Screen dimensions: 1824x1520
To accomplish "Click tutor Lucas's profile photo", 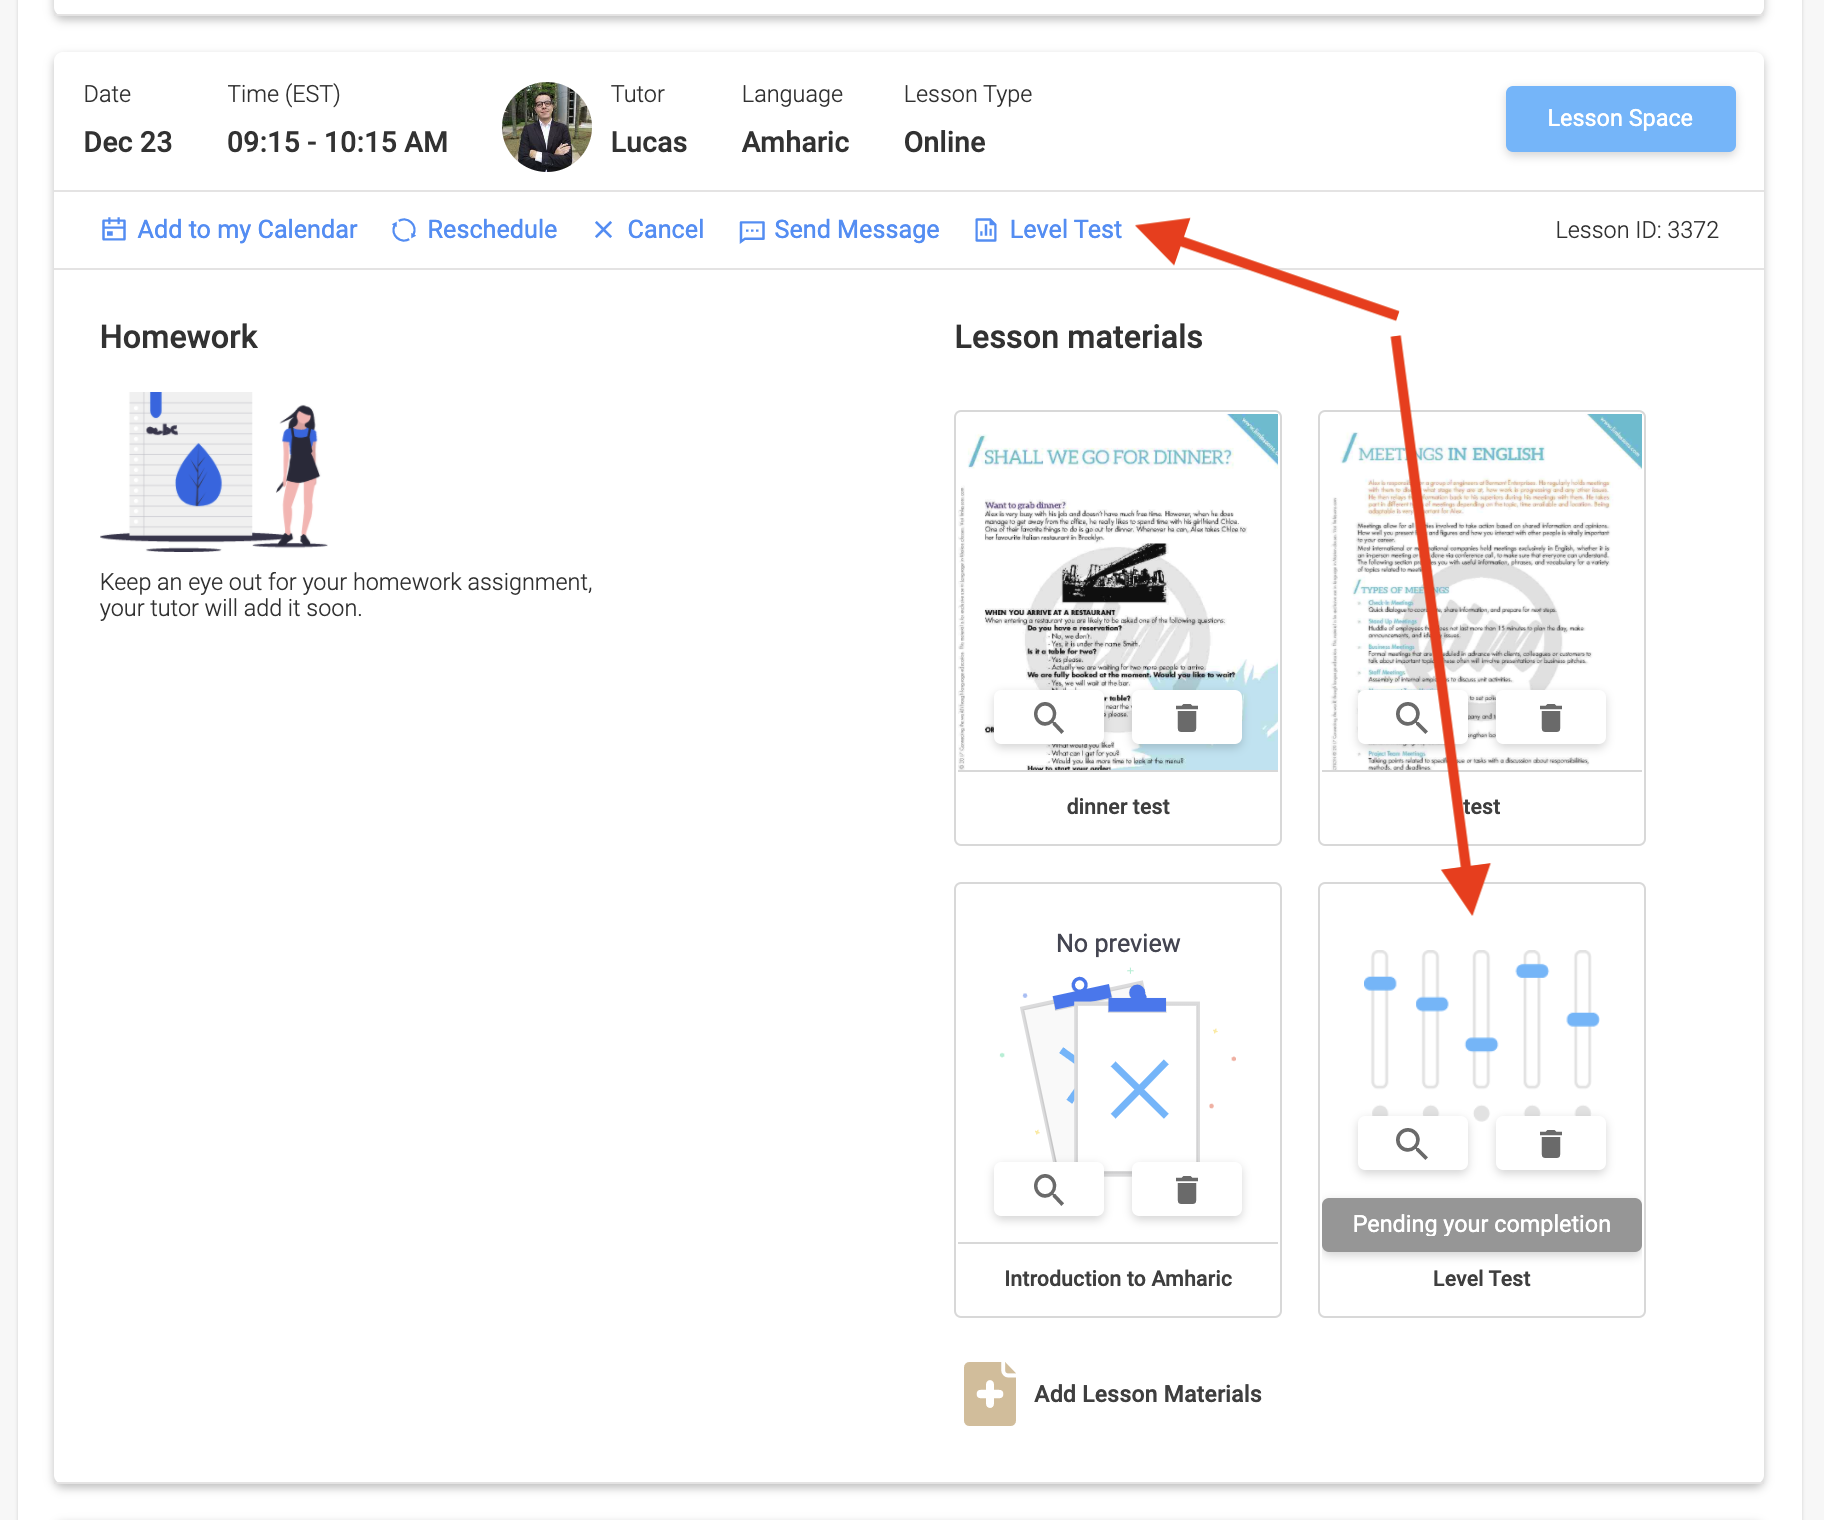I will 546,127.
